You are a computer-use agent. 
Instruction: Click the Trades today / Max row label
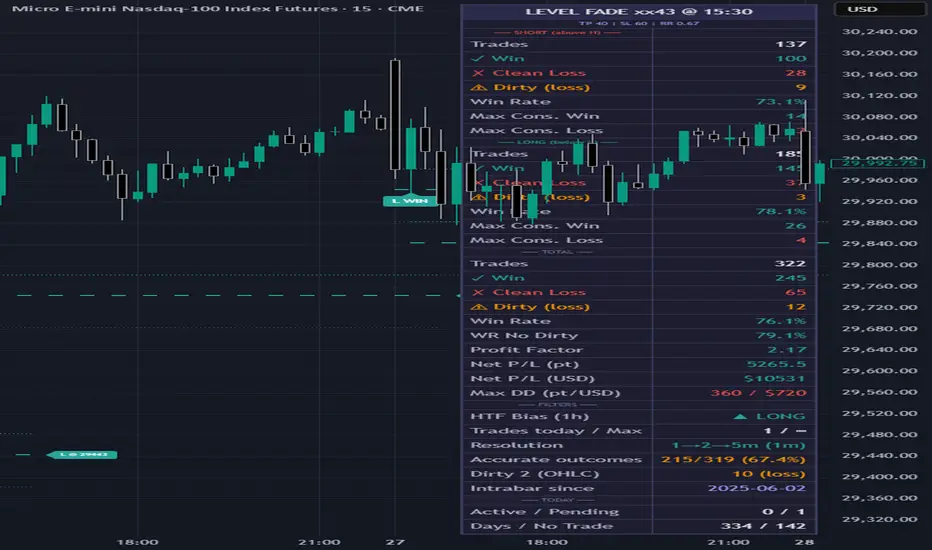556,430
